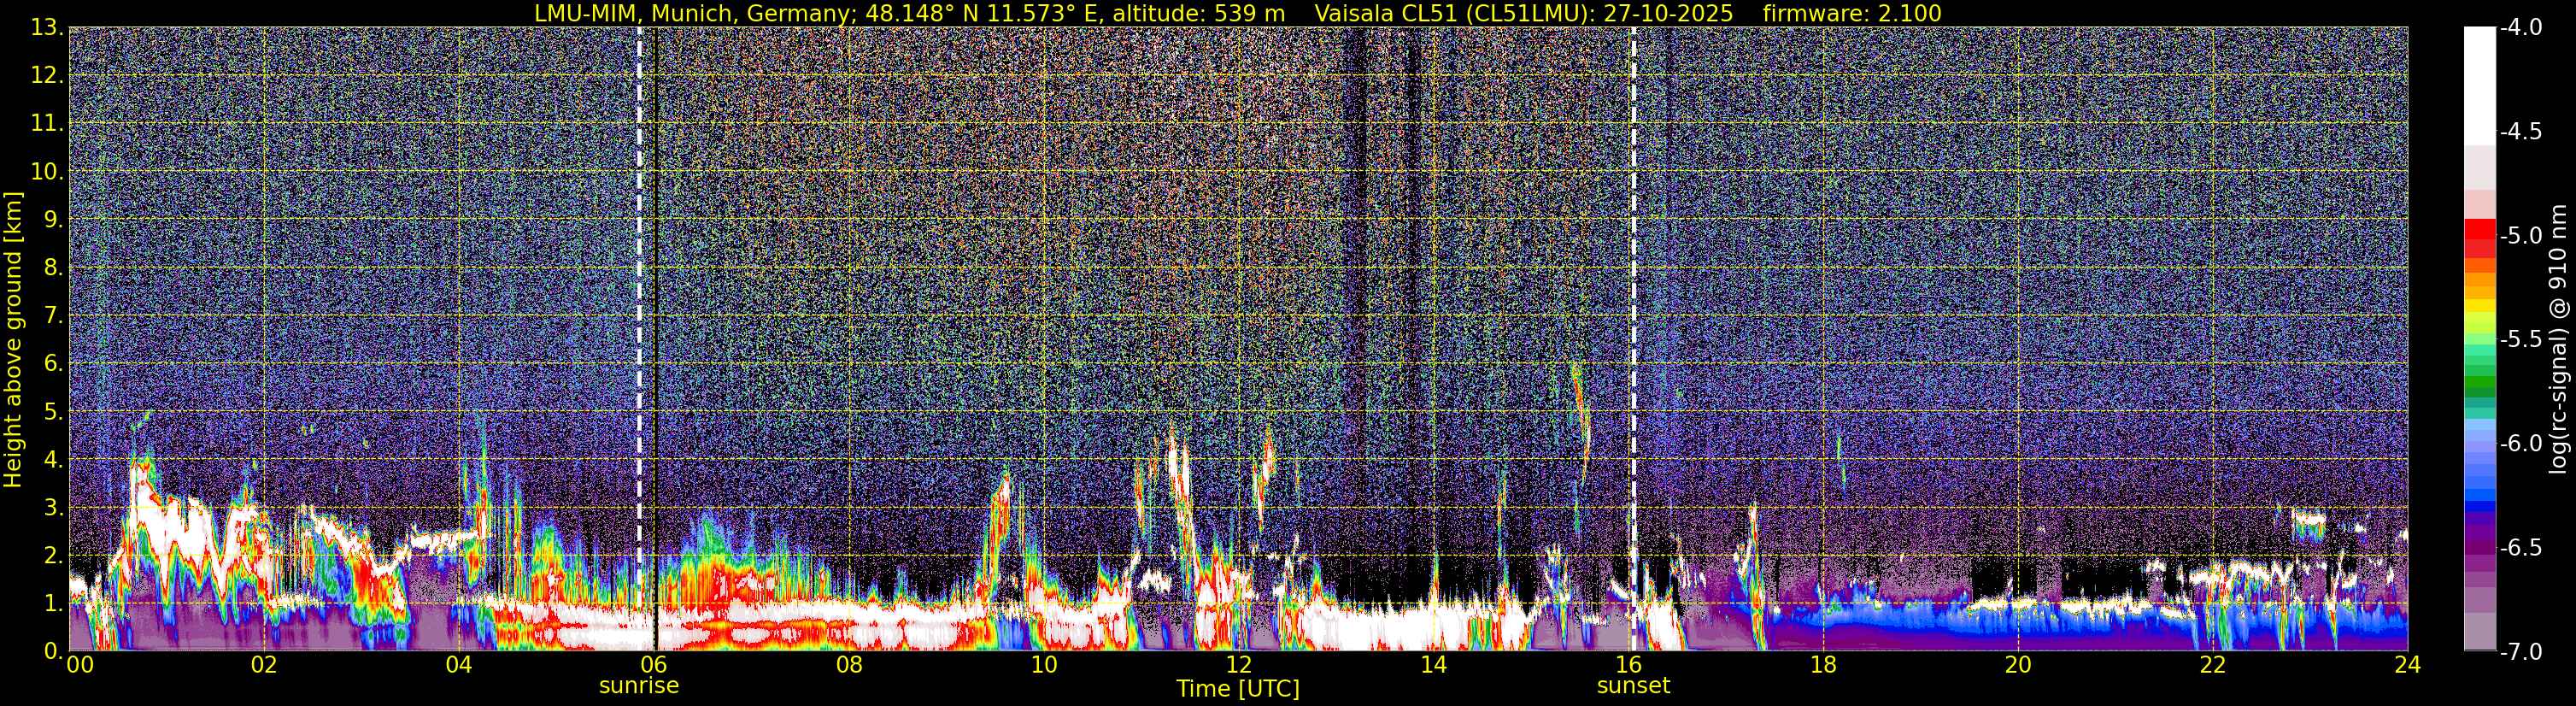The image size is (2576, 706).
Task: Click the white dashed sunrise line
Action: point(639,339)
